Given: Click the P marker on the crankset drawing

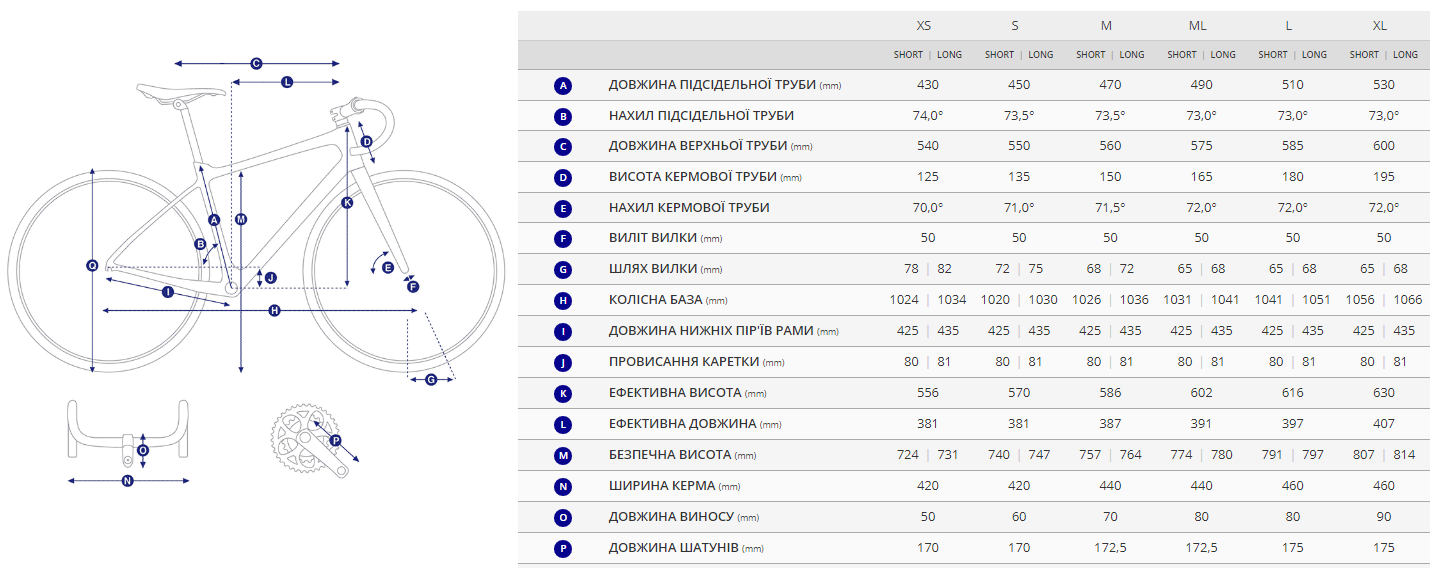Looking at the screenshot, I should tap(335, 440).
